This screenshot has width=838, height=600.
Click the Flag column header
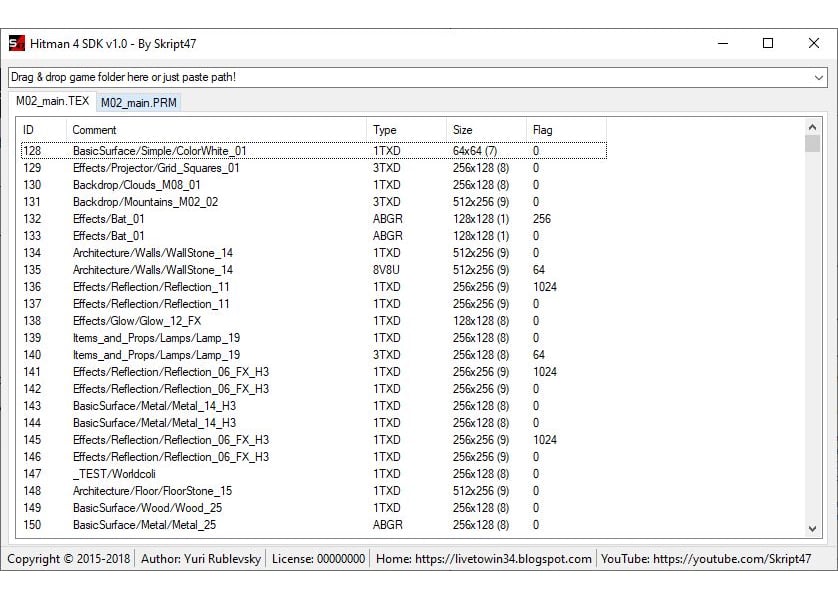(567, 130)
